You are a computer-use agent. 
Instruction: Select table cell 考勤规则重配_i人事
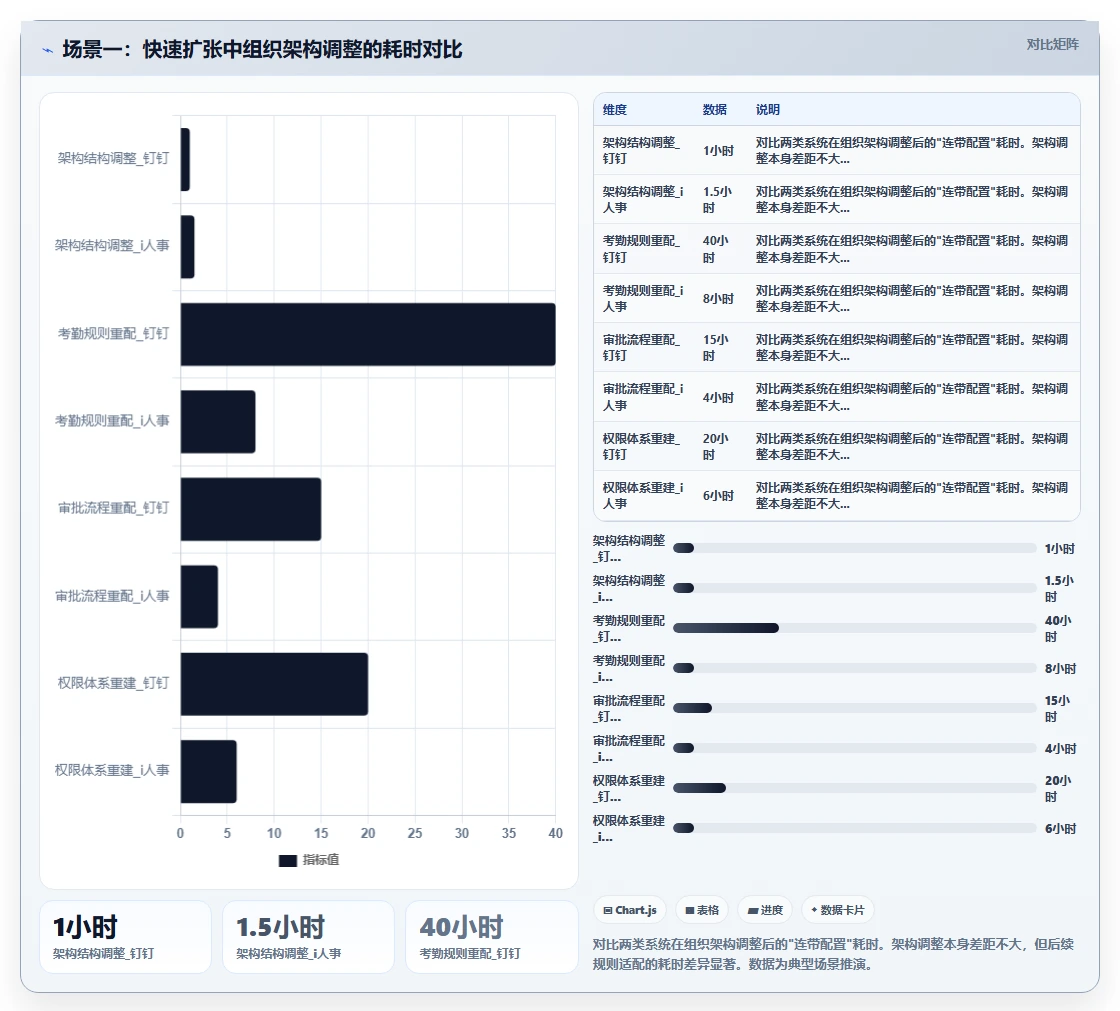coord(643,299)
